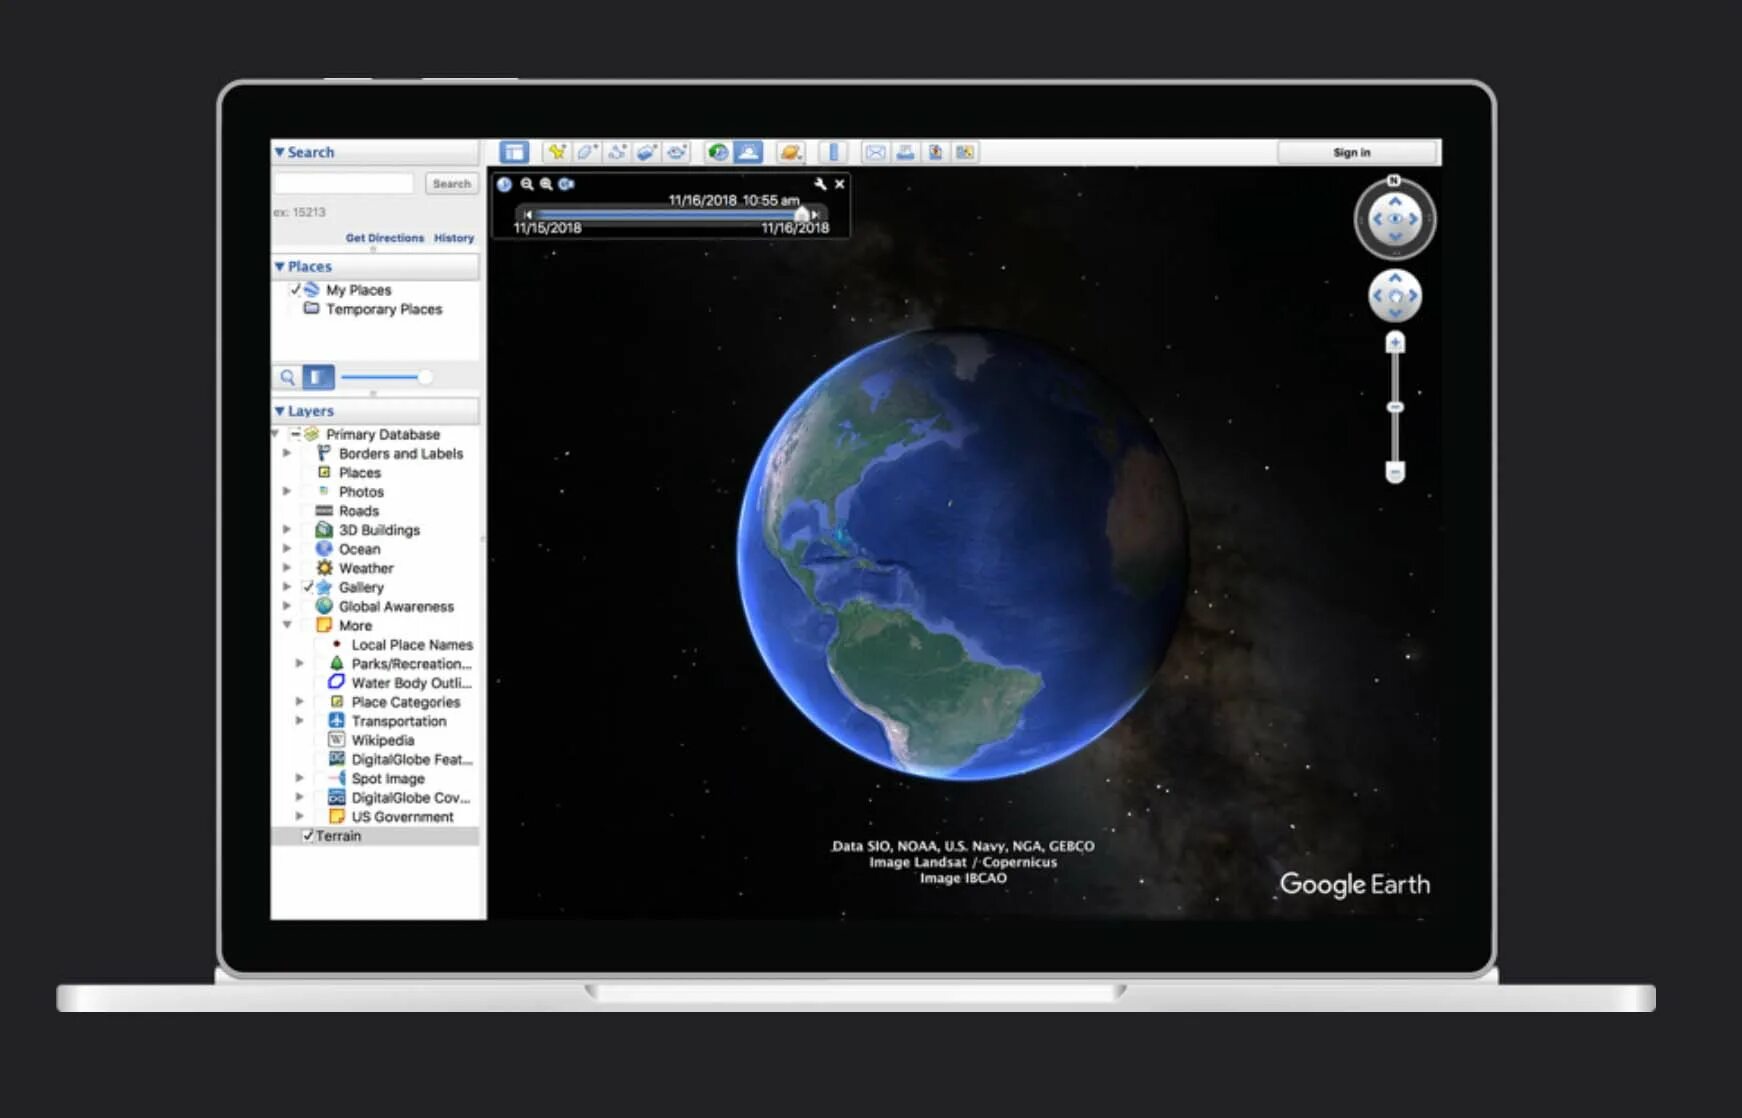Uncheck the My Places checkbox
Viewport: 1742px width, 1118px height.
pos(295,290)
